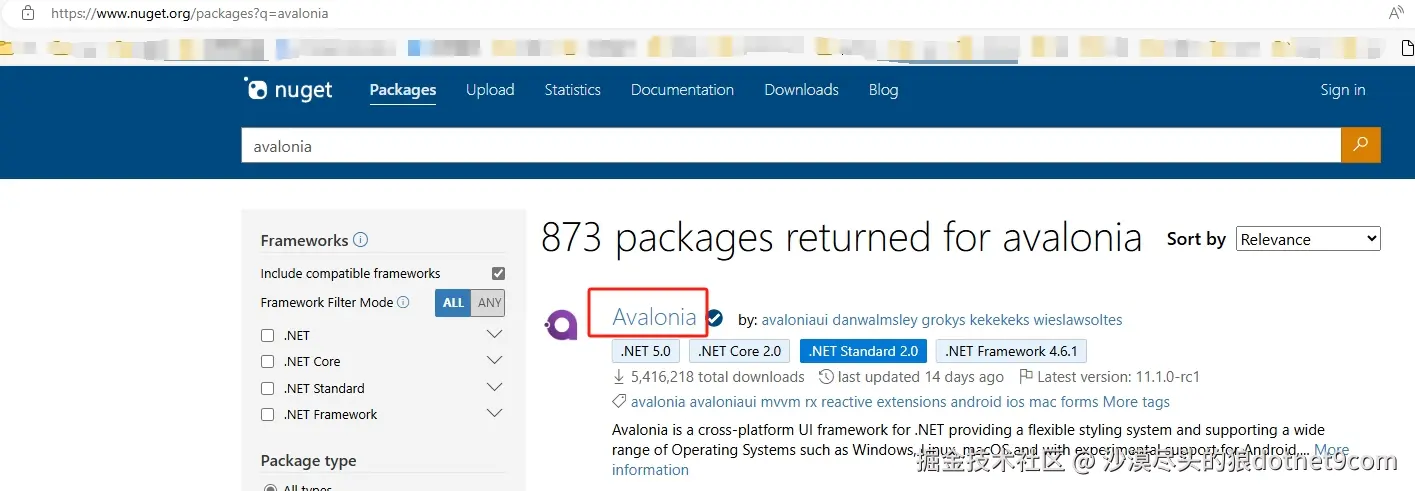Click the search box containing avalonia
Image resolution: width=1415 pixels, height=491 pixels.
(790, 145)
